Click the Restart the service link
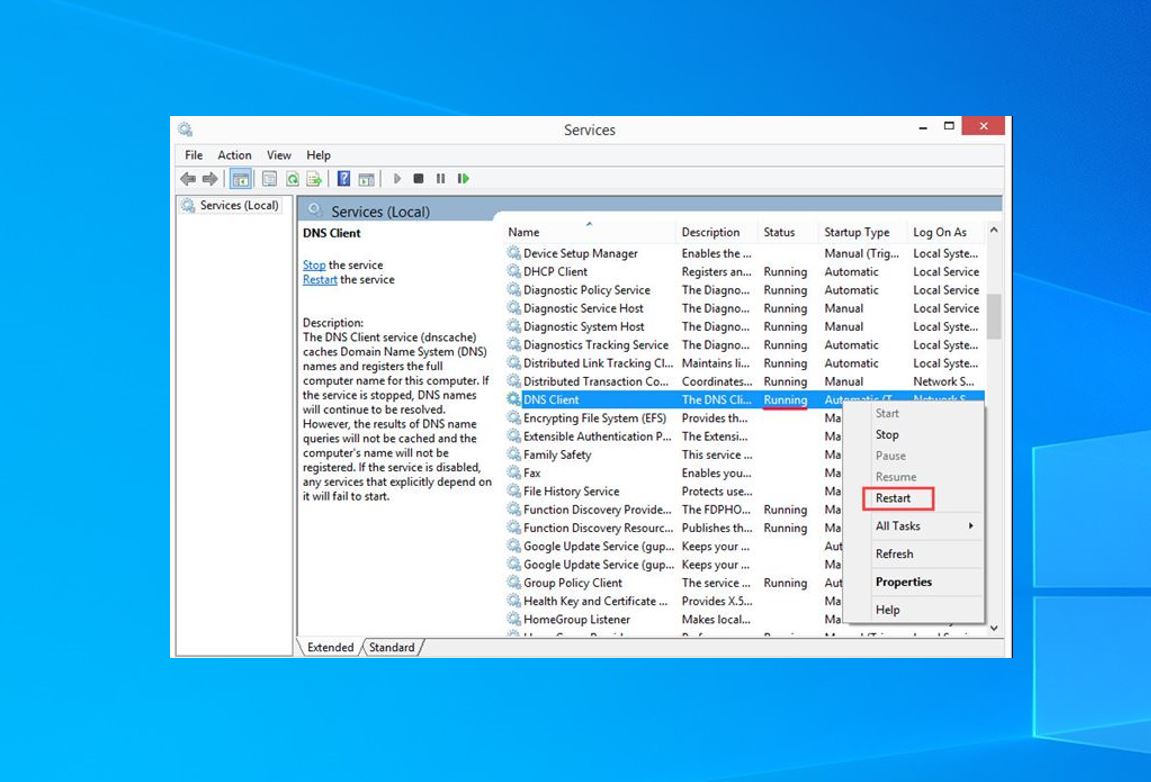 pos(319,280)
